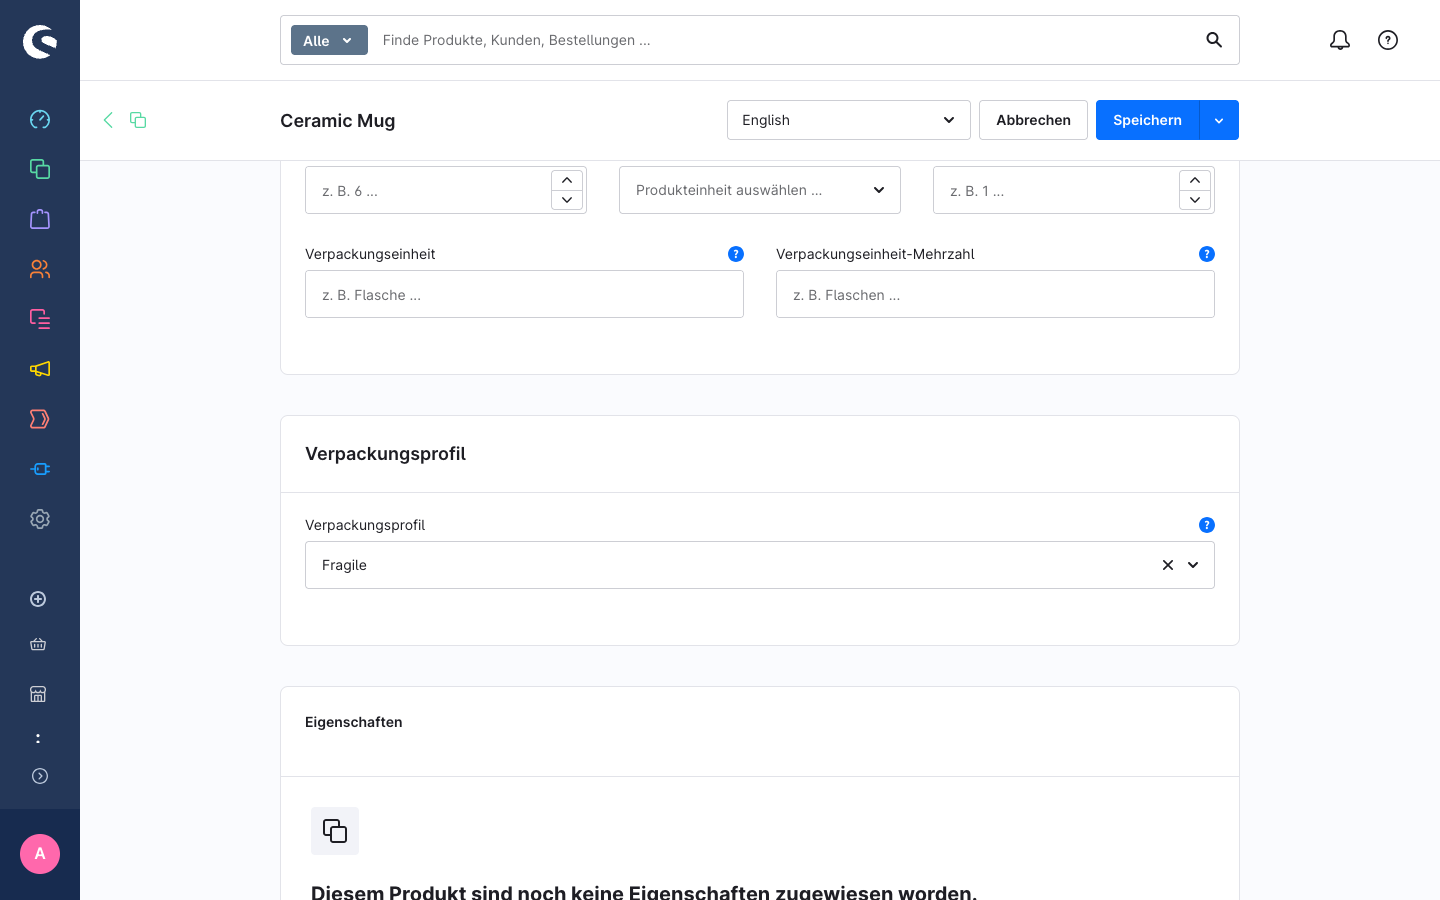The image size is (1440, 900).
Task: Open the three-dot more menu in the sidebar
Action: (x=38, y=739)
